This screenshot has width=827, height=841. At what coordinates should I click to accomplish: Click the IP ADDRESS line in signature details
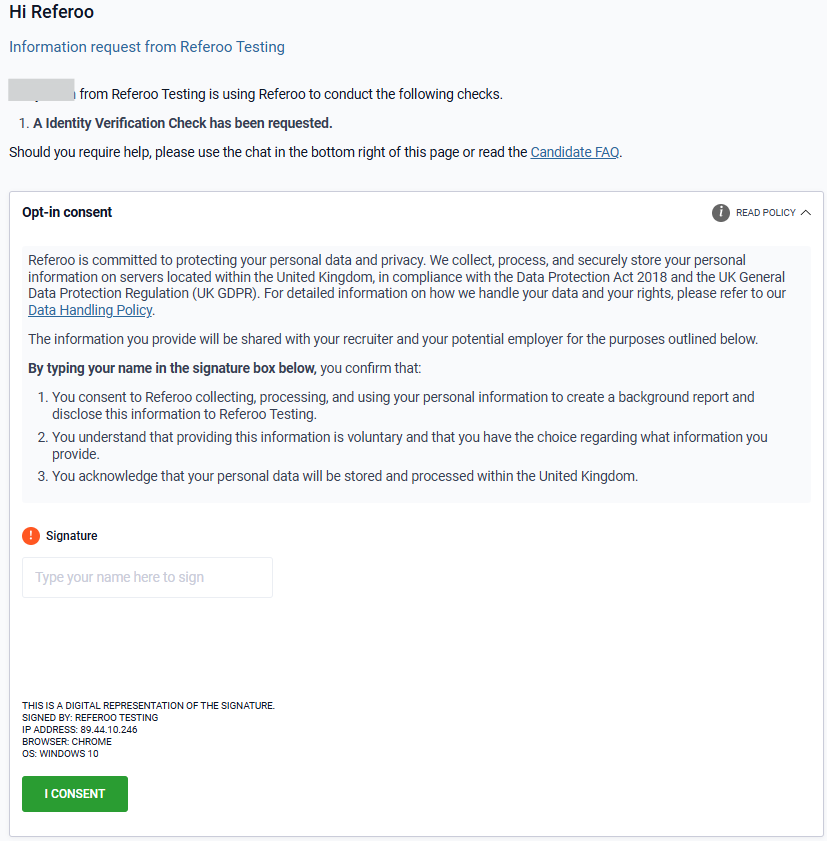tap(80, 730)
